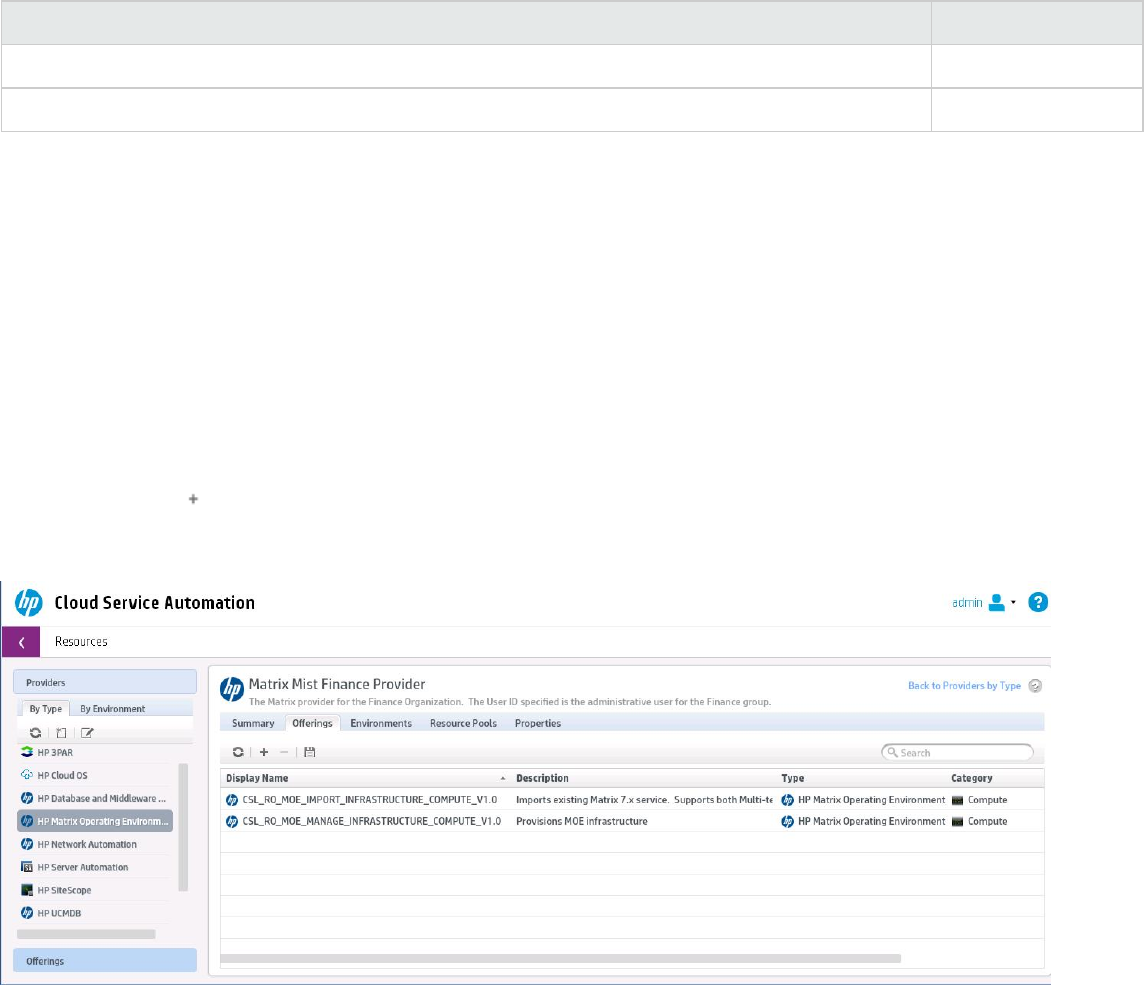
Task: Click Back to Providers by Type link
Action: click(x=964, y=686)
